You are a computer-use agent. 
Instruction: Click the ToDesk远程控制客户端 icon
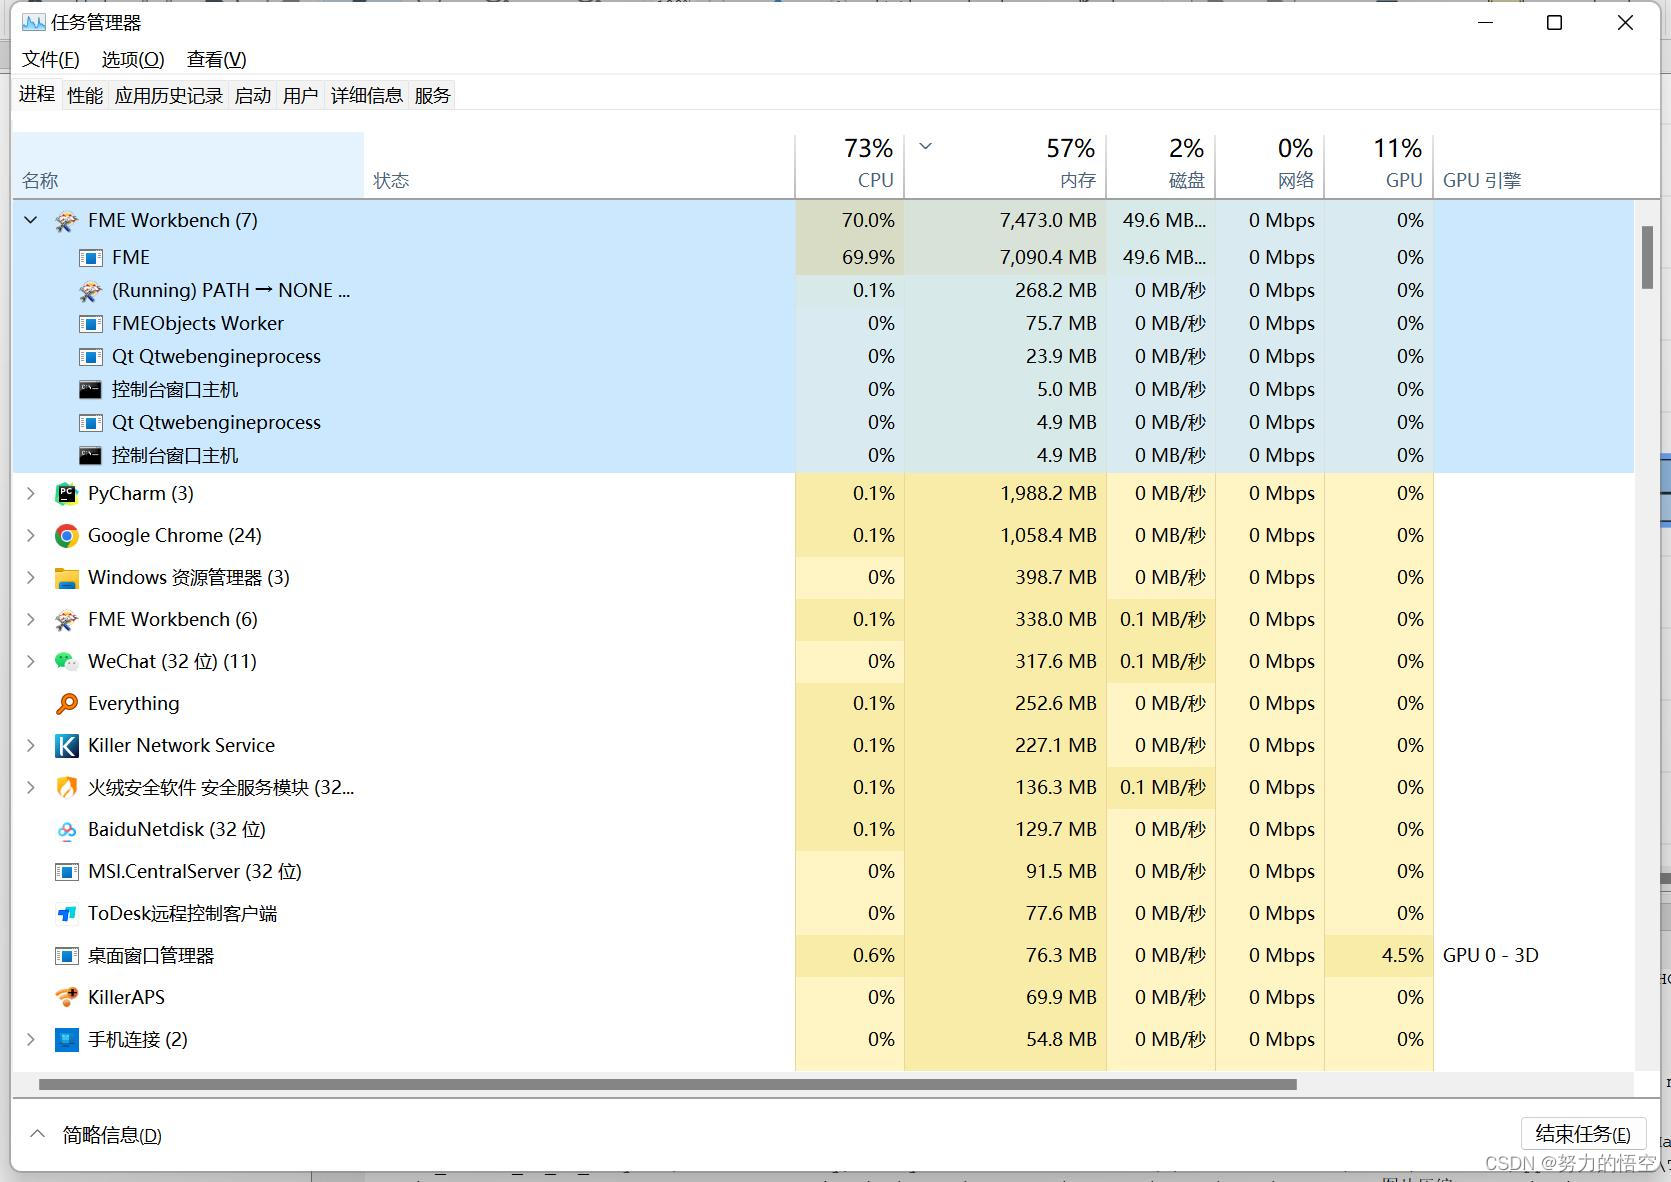pos(66,914)
